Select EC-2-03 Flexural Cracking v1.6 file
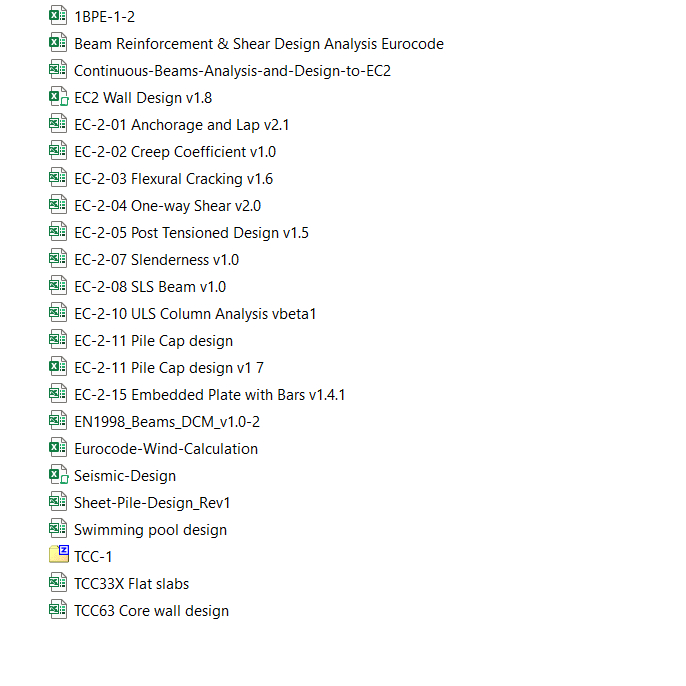686x686 pixels. (173, 179)
